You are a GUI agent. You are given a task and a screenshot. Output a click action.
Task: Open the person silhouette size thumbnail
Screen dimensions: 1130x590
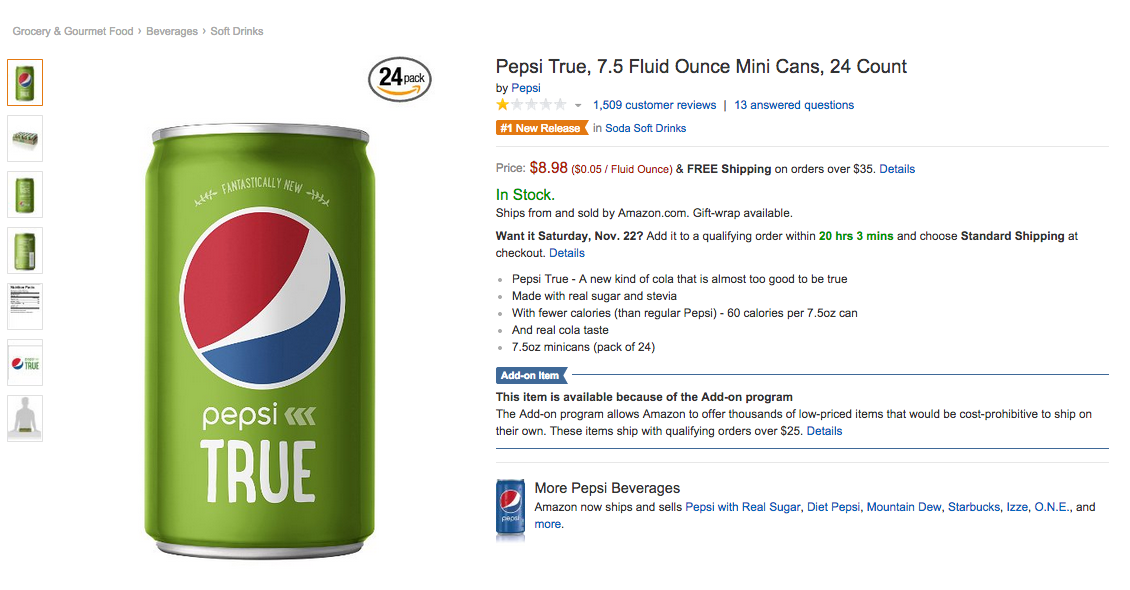pyautogui.click(x=25, y=418)
